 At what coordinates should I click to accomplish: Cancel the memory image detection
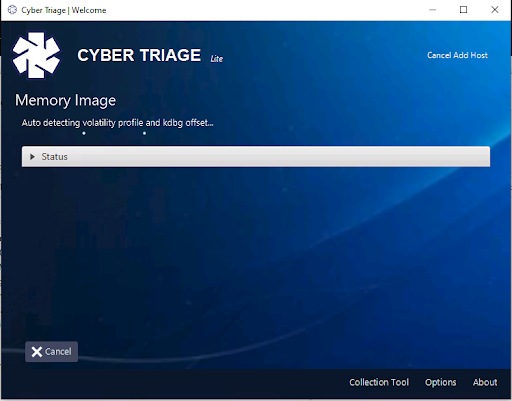click(x=51, y=352)
